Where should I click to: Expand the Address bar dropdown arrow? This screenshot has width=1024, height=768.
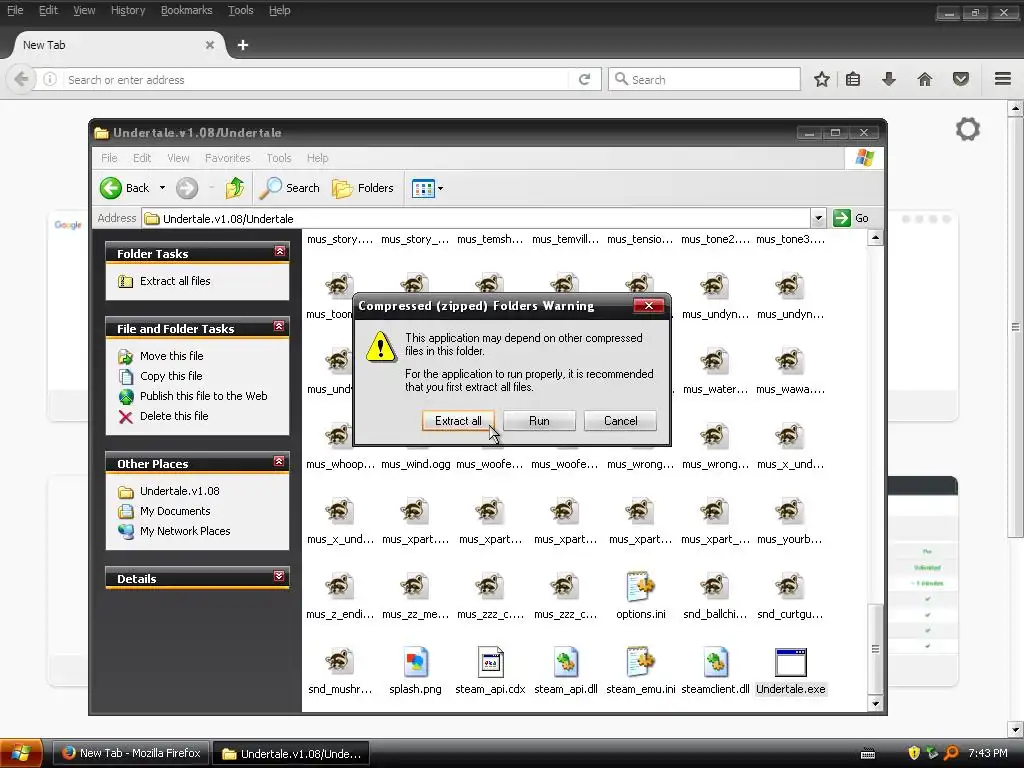coord(818,218)
